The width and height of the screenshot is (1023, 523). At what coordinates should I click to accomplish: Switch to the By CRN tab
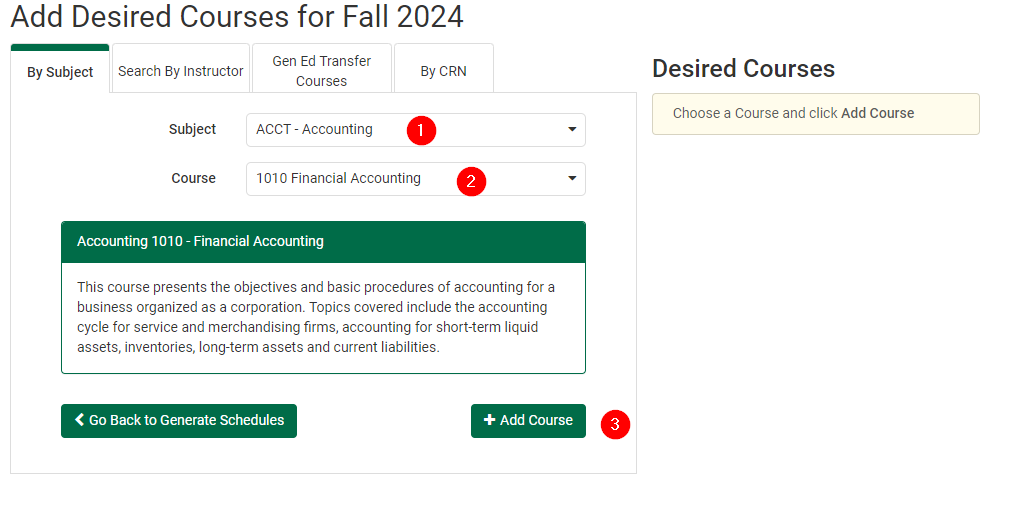click(x=443, y=71)
